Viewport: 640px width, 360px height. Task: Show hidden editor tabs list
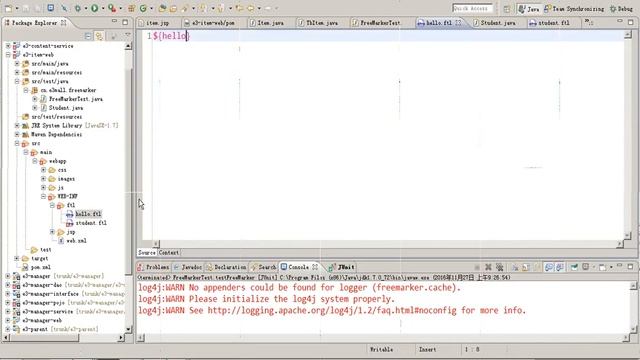coord(589,22)
